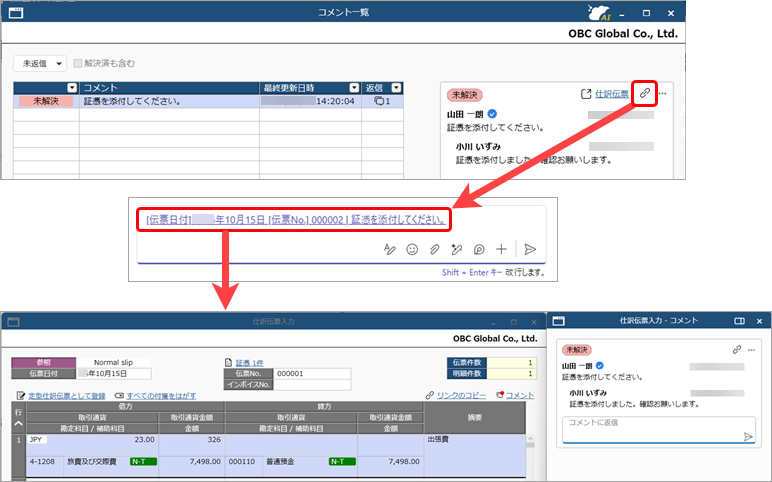Click the verified badge next to 山田 一朗 in the comment list
The image size is (772, 482).
[x=492, y=114]
